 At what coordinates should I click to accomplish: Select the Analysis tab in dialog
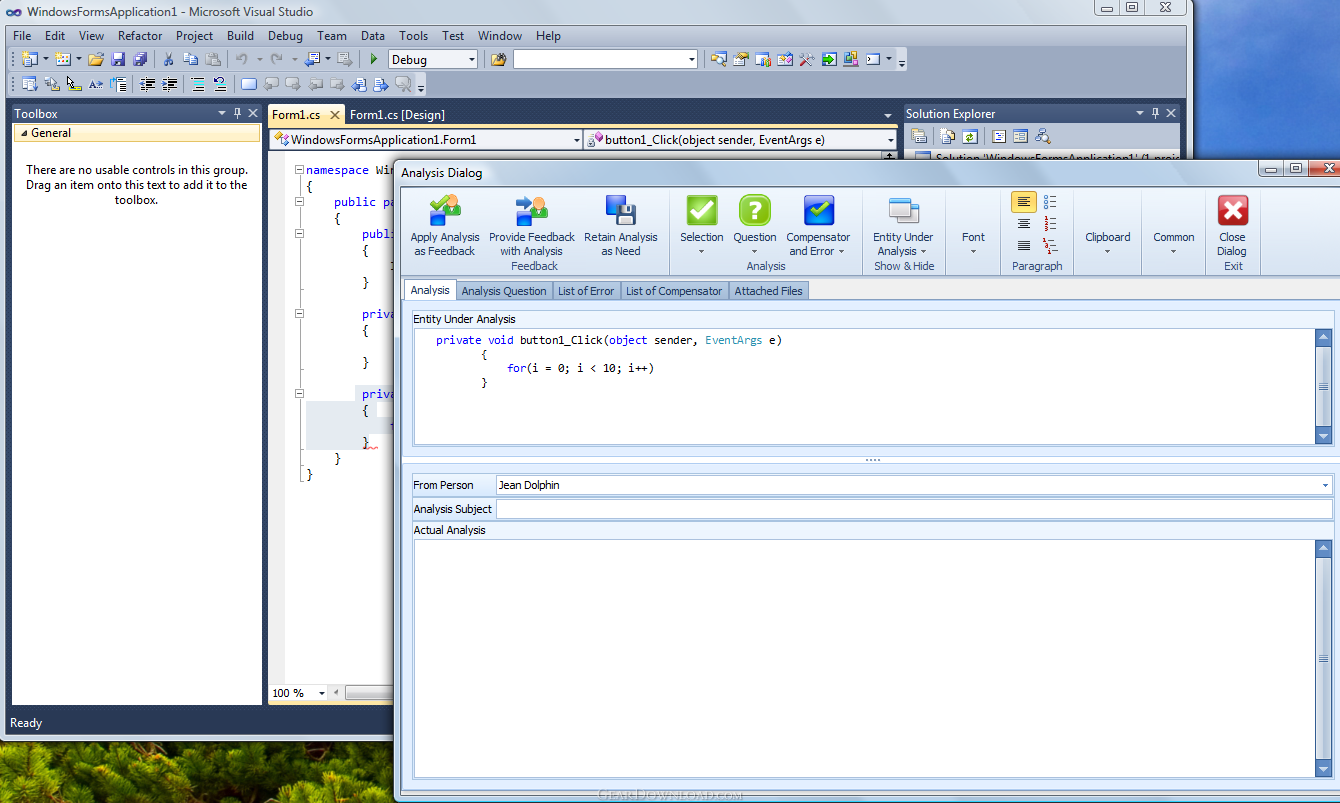(x=430, y=290)
